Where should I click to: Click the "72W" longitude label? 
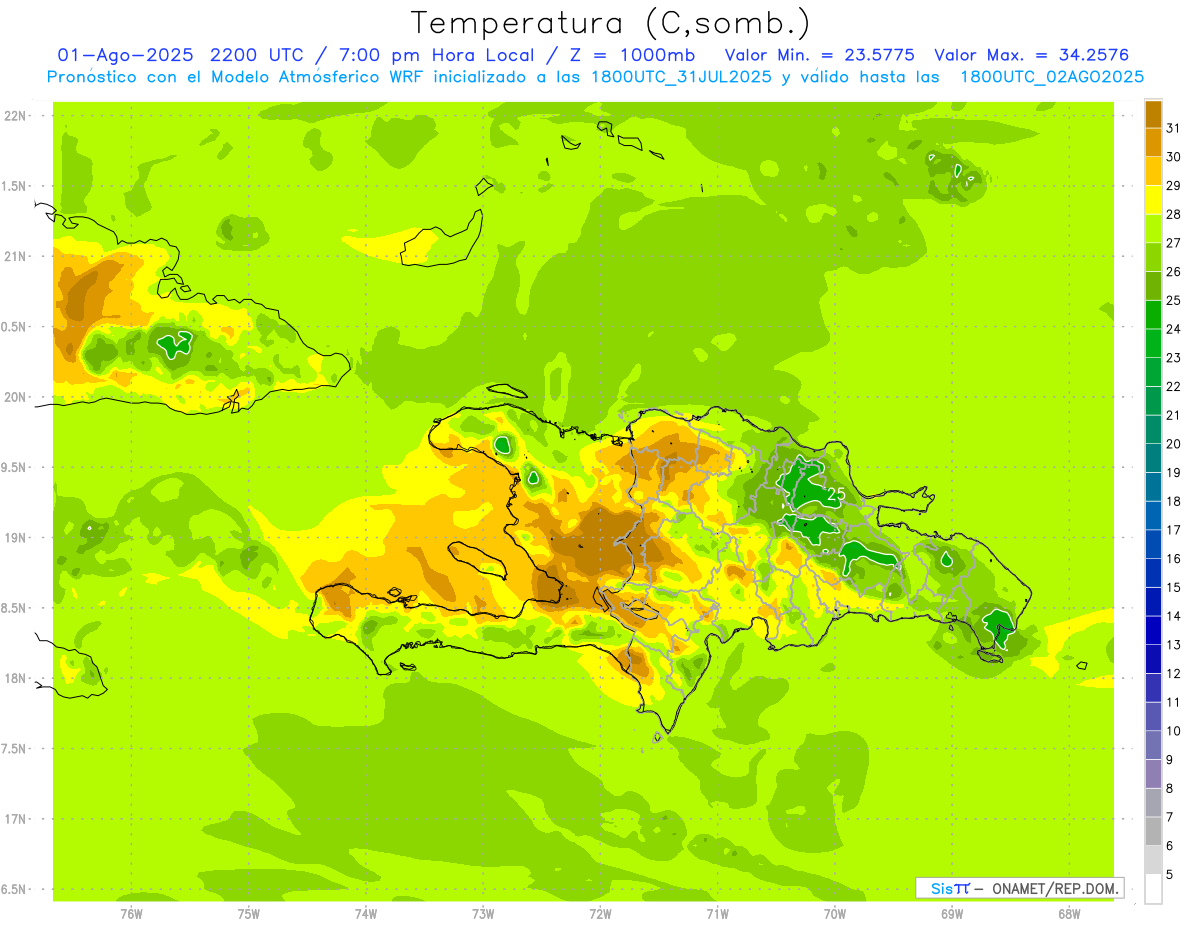pos(600,913)
